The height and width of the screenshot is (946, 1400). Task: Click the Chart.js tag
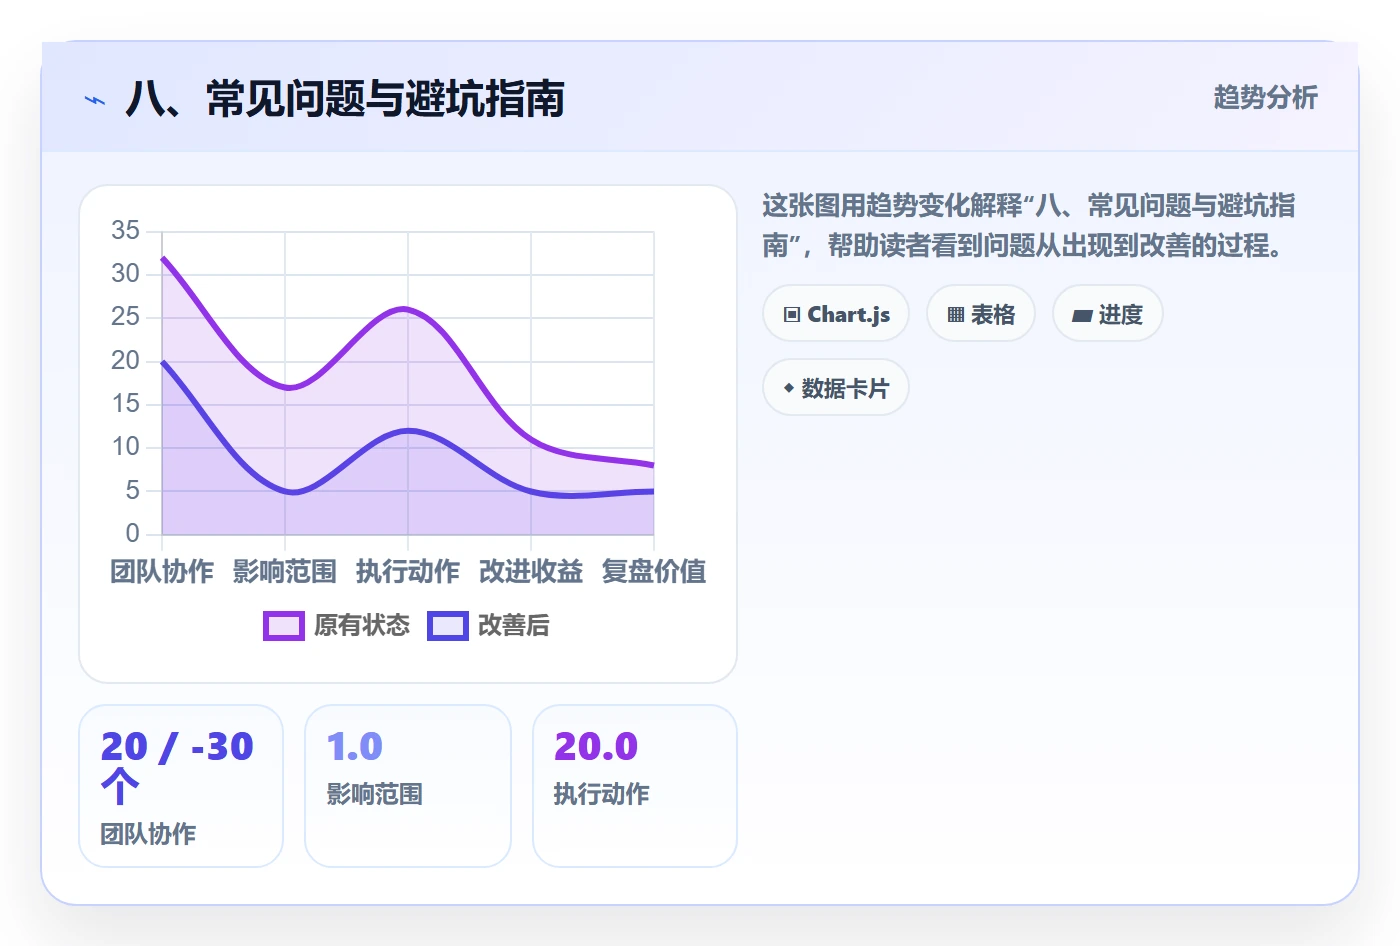(836, 314)
